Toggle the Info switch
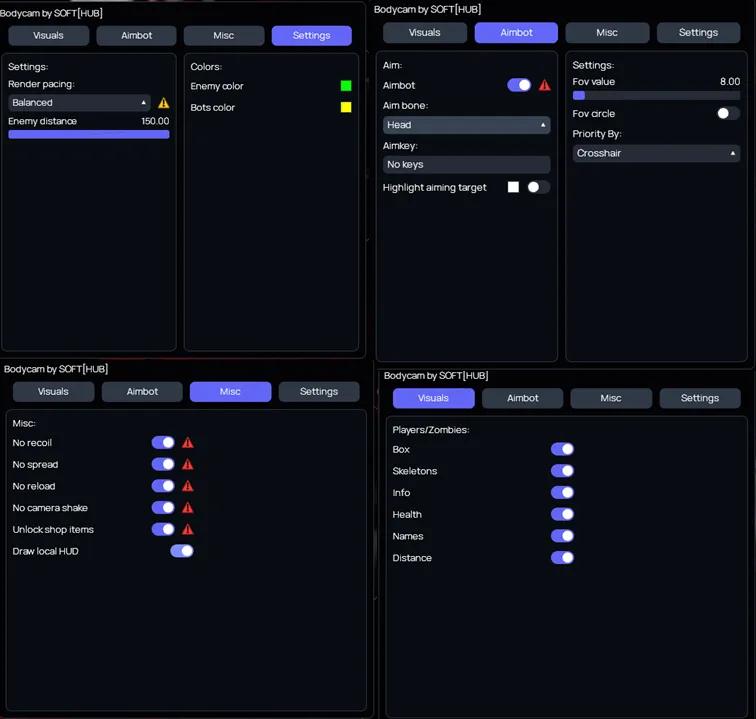The image size is (756, 719). 562,493
